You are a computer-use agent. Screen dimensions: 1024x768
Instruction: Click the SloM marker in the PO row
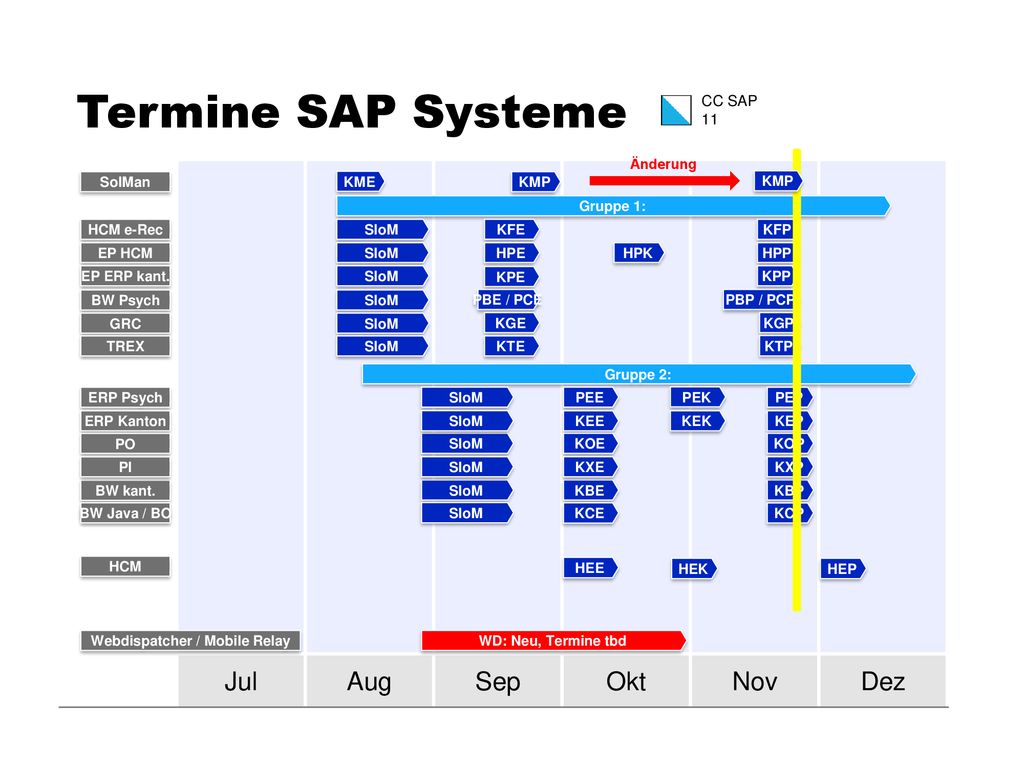click(x=466, y=444)
